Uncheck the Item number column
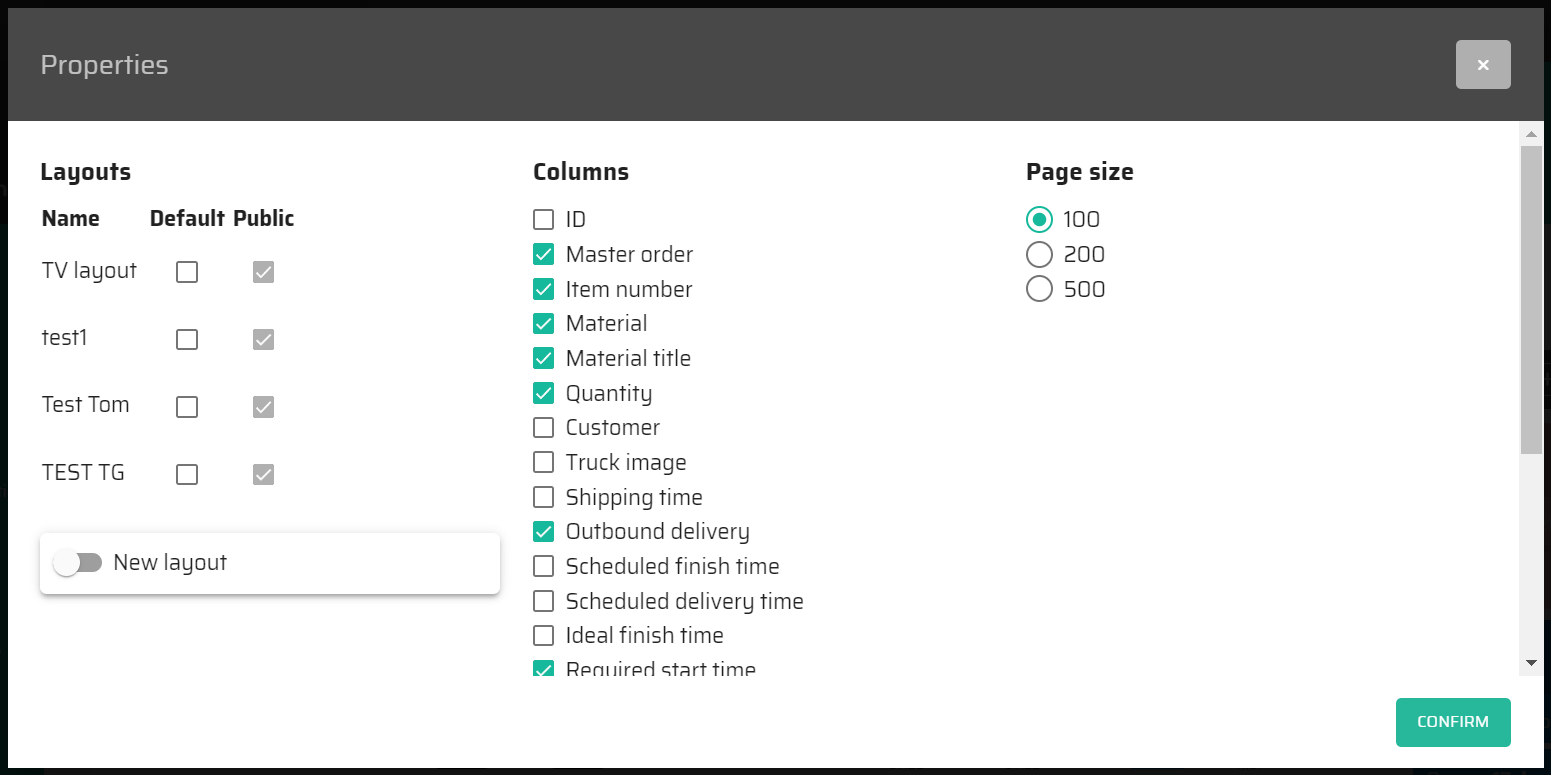1551x775 pixels. point(543,289)
